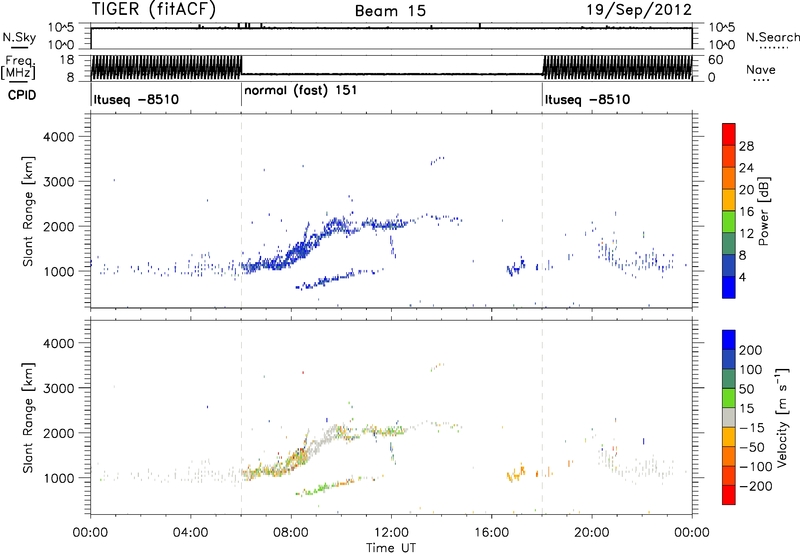The image size is (800, 554).
Task: Pick the Power colorbar segment between 16 and 20
Action: (729, 200)
